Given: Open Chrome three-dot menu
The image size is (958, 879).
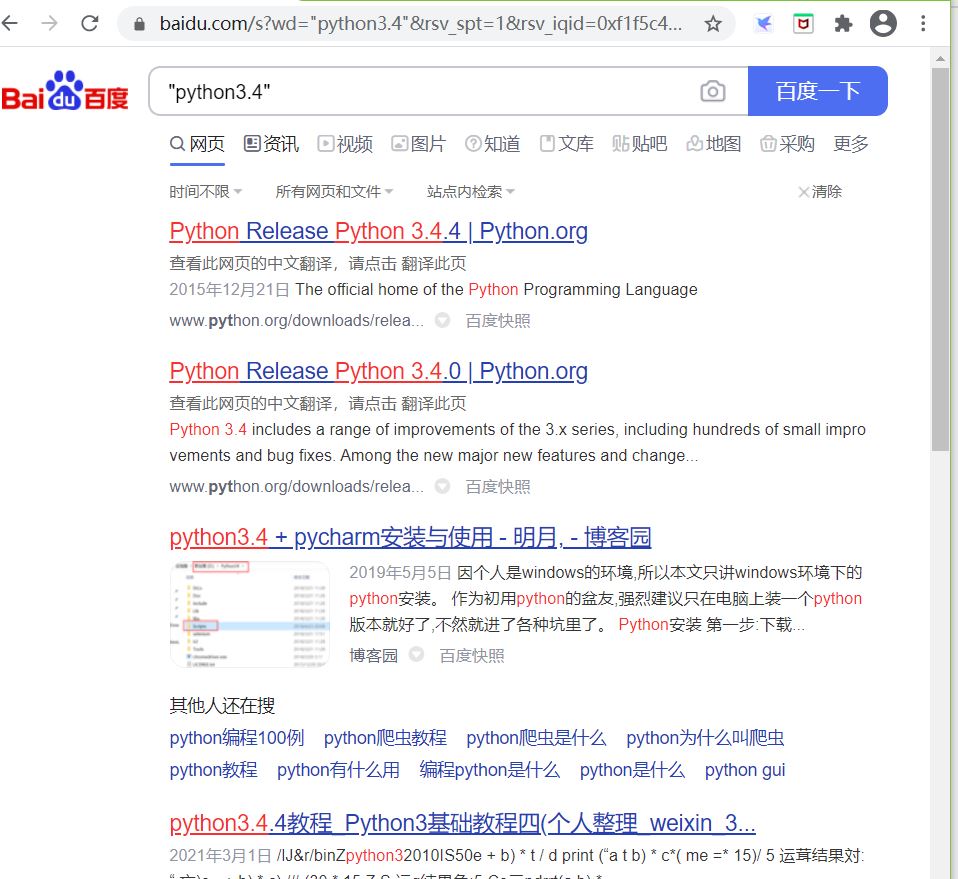Looking at the screenshot, I should pos(923,24).
